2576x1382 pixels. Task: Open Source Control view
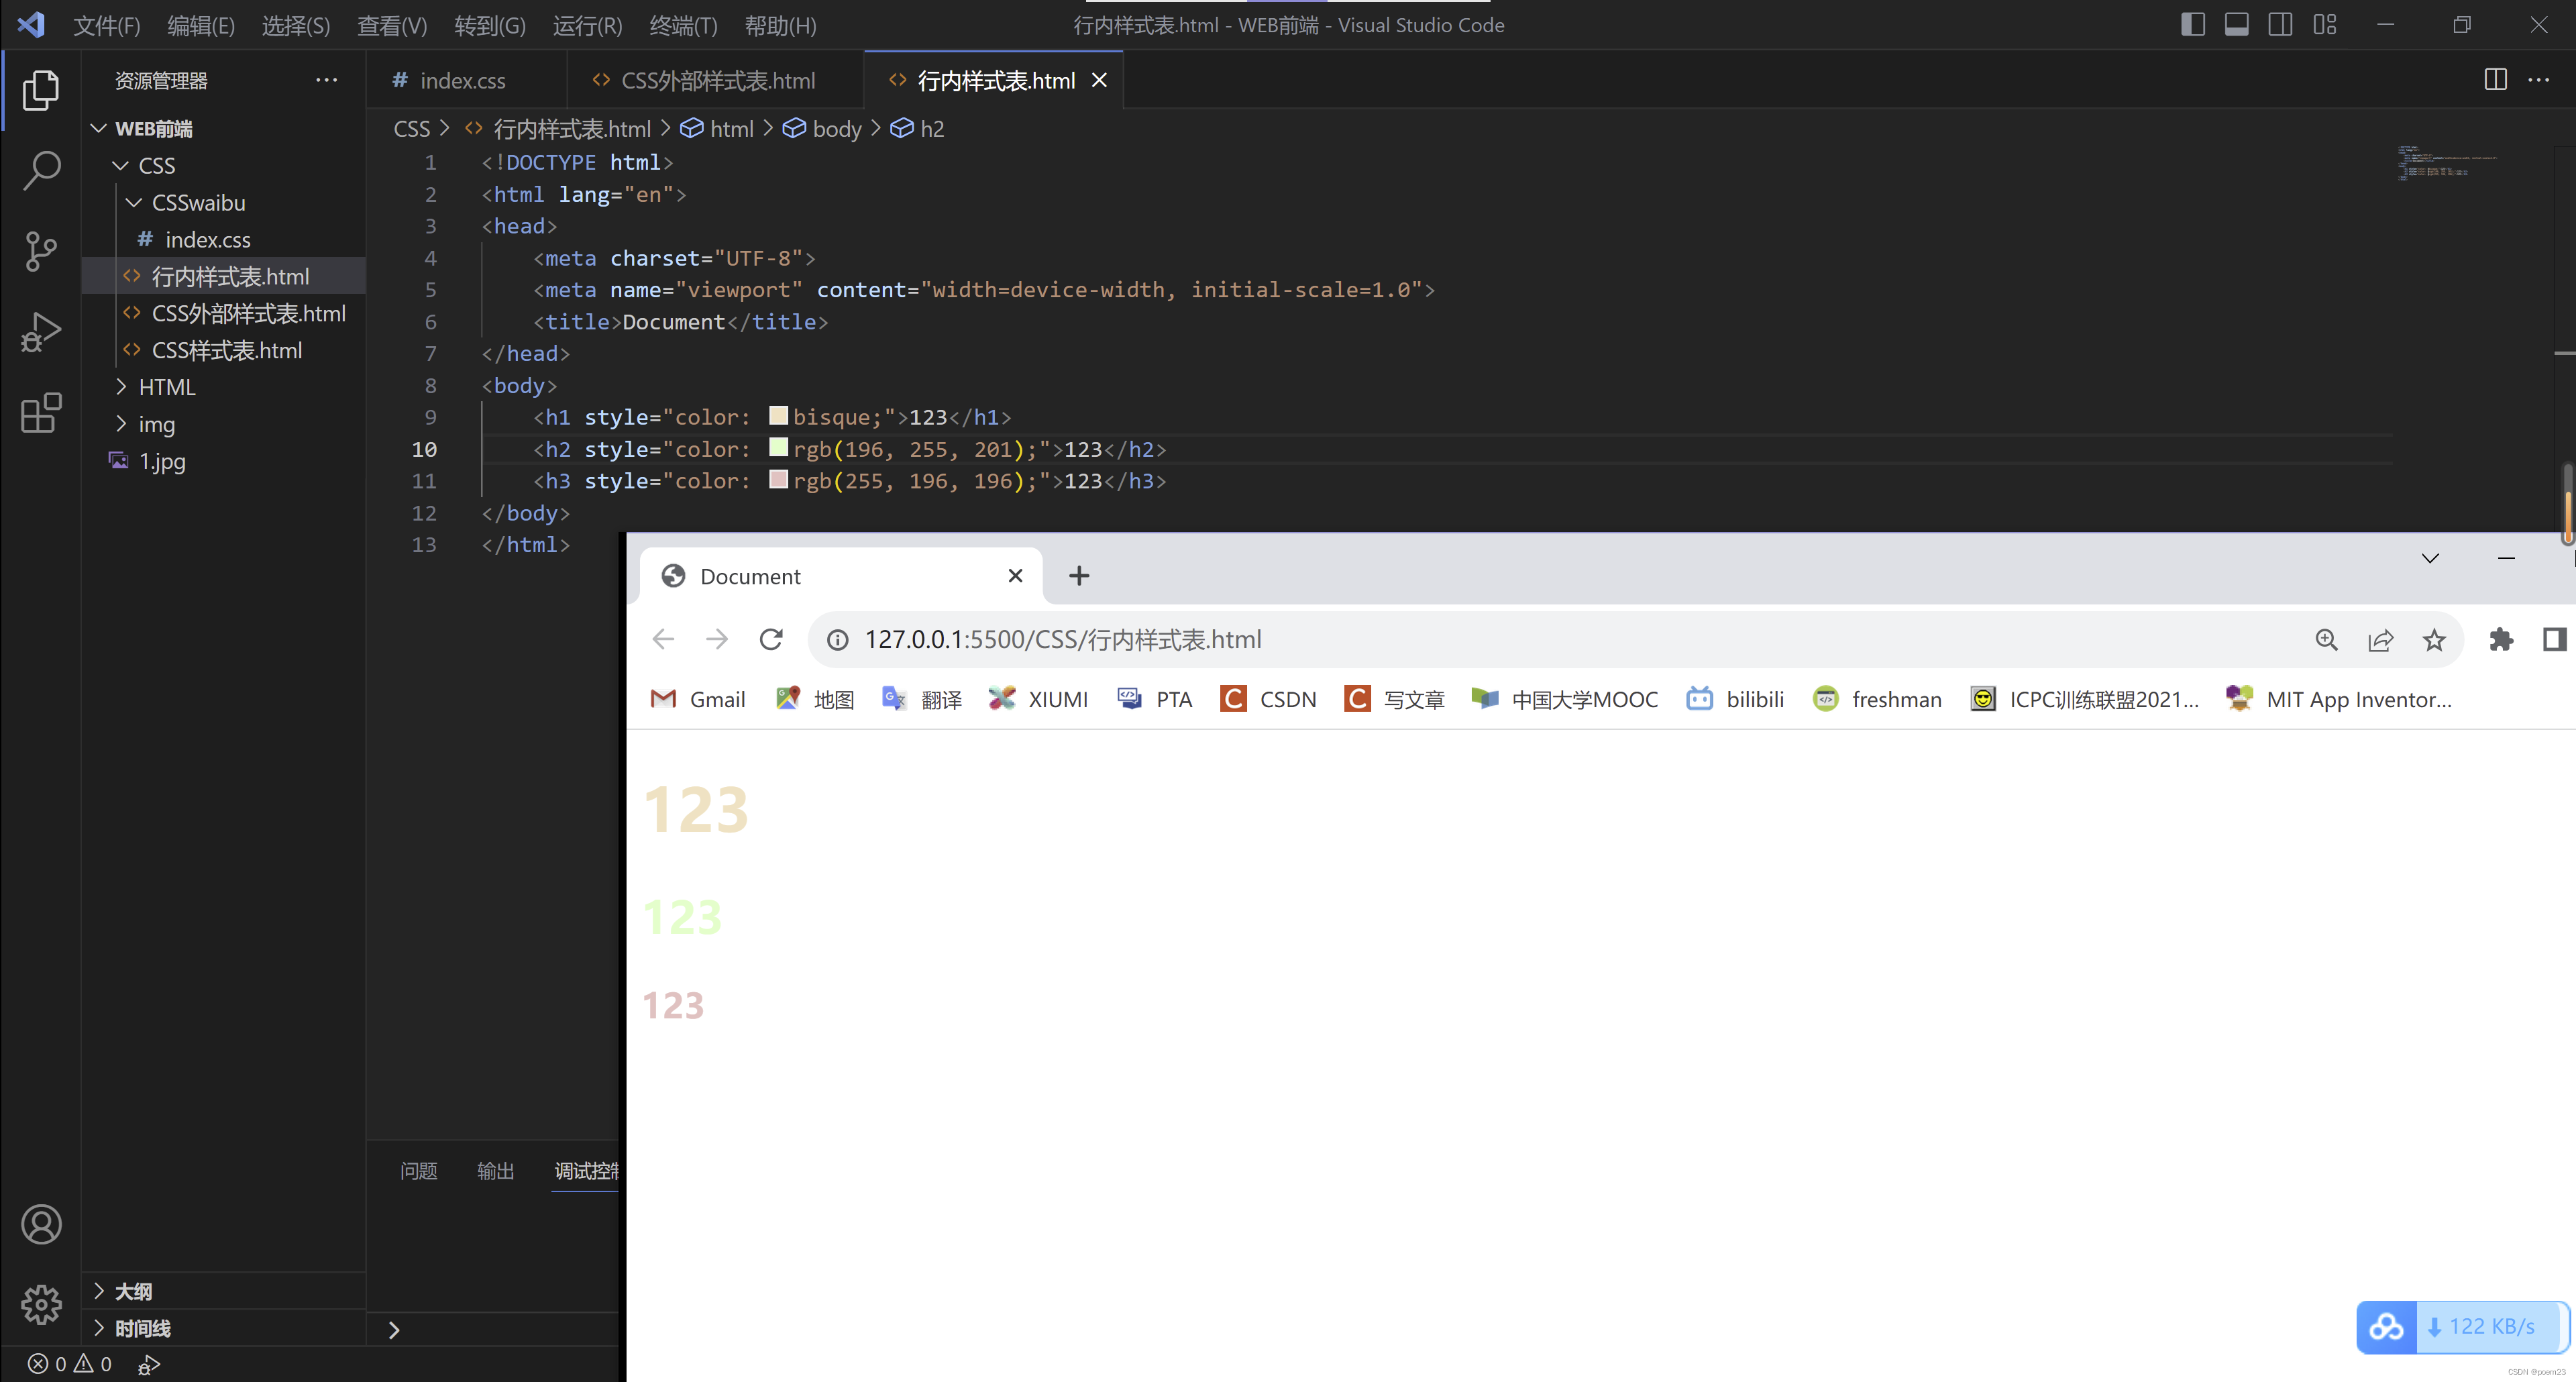(41, 251)
